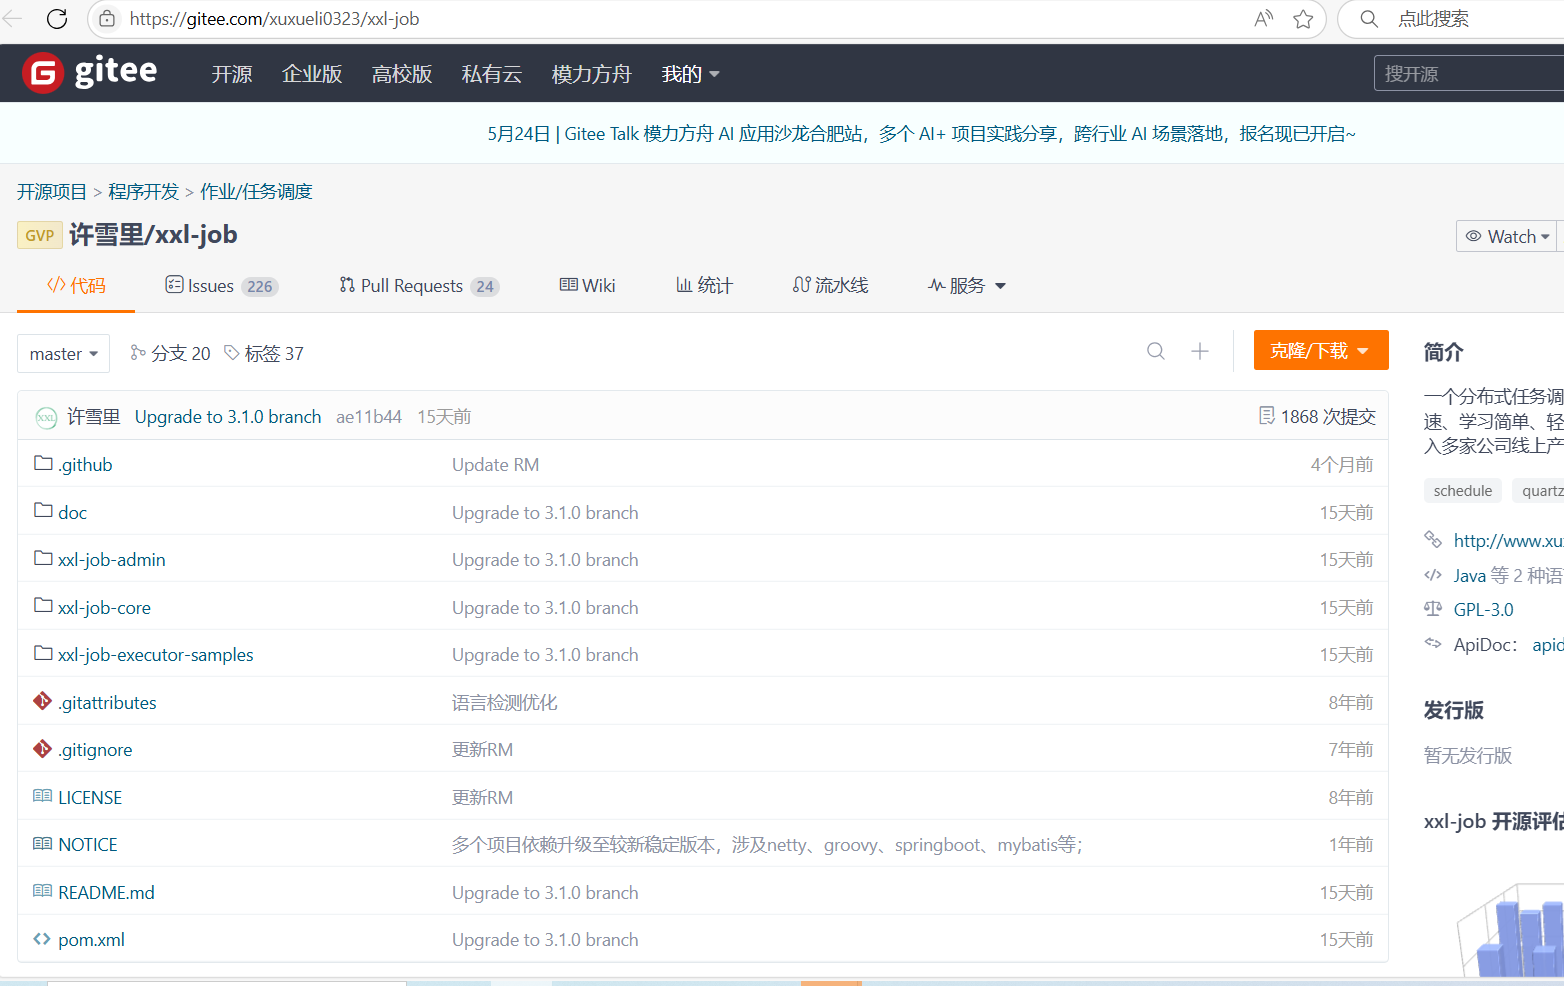Open the Issues tab
The width and height of the screenshot is (1564, 986).
[221, 286]
